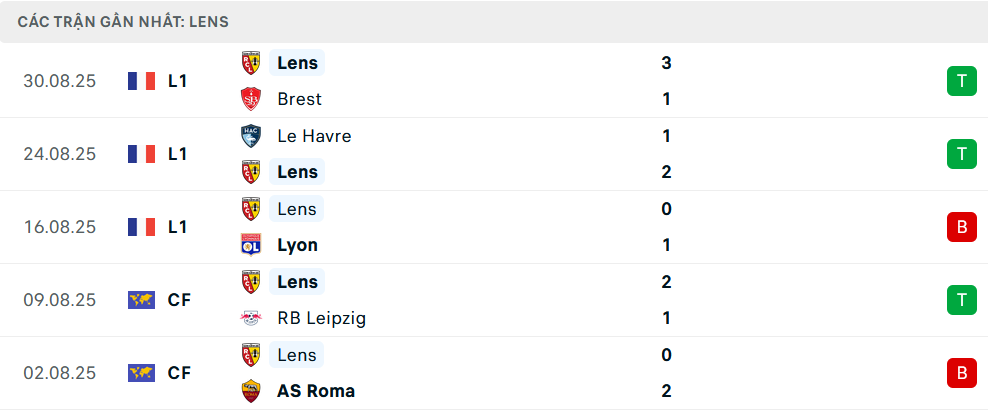988x410 pixels.
Task: Click the green T badge for Lens vs Brest
Action: [x=961, y=81]
